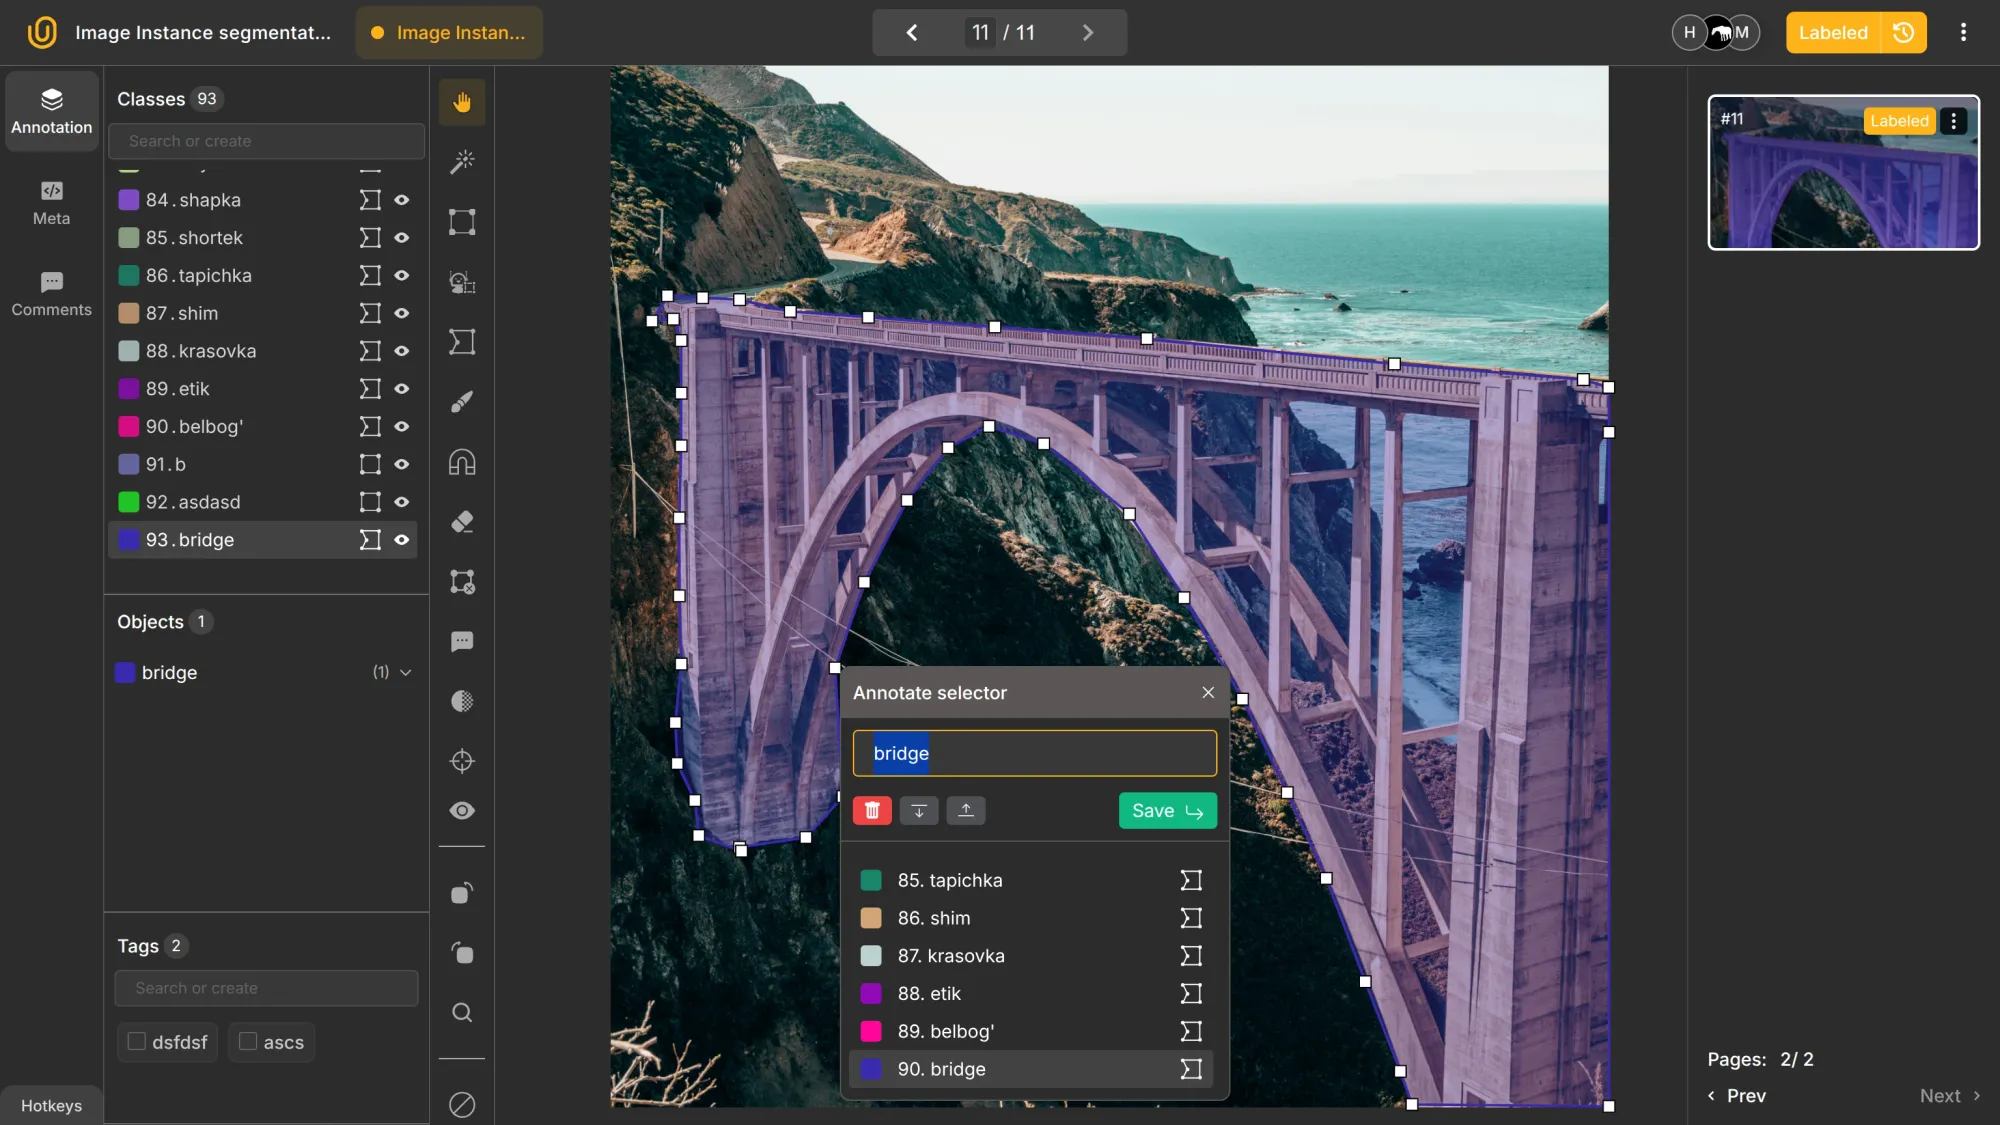Open image options on the #11 thumbnail
2000x1125 pixels.
pyautogui.click(x=1952, y=120)
